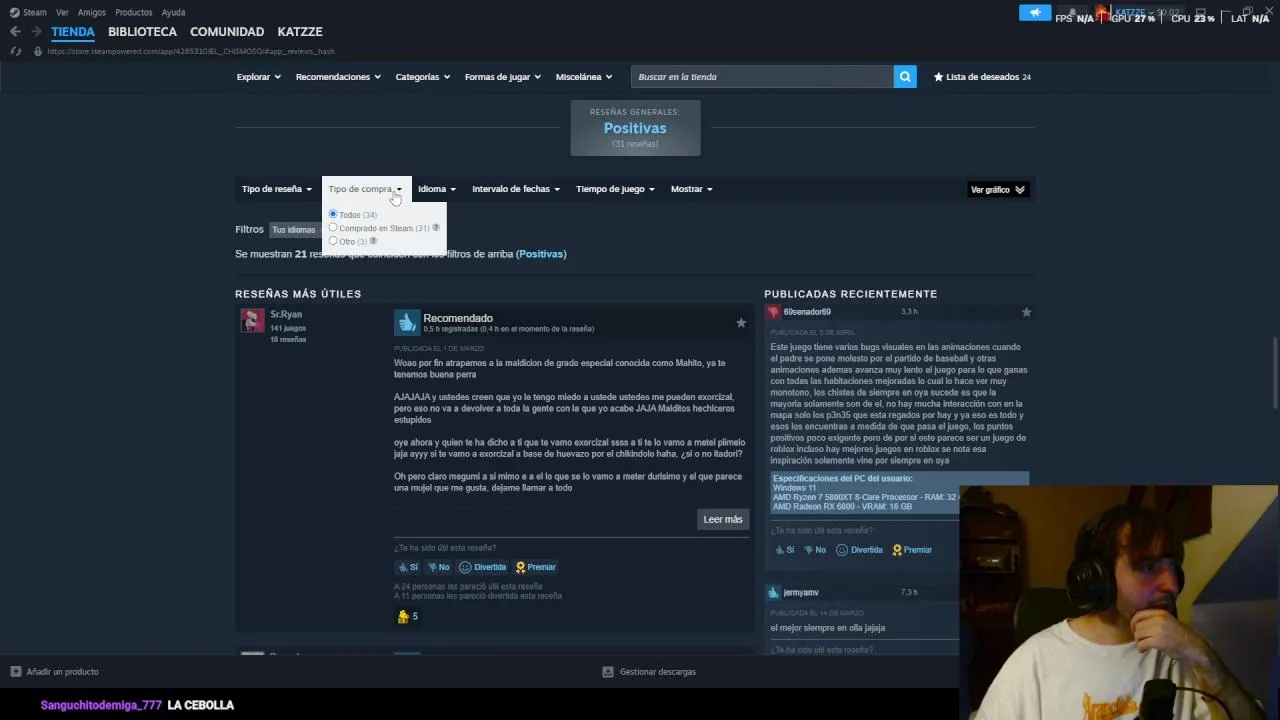
Task: Click the page URL address bar
Action: point(190,51)
